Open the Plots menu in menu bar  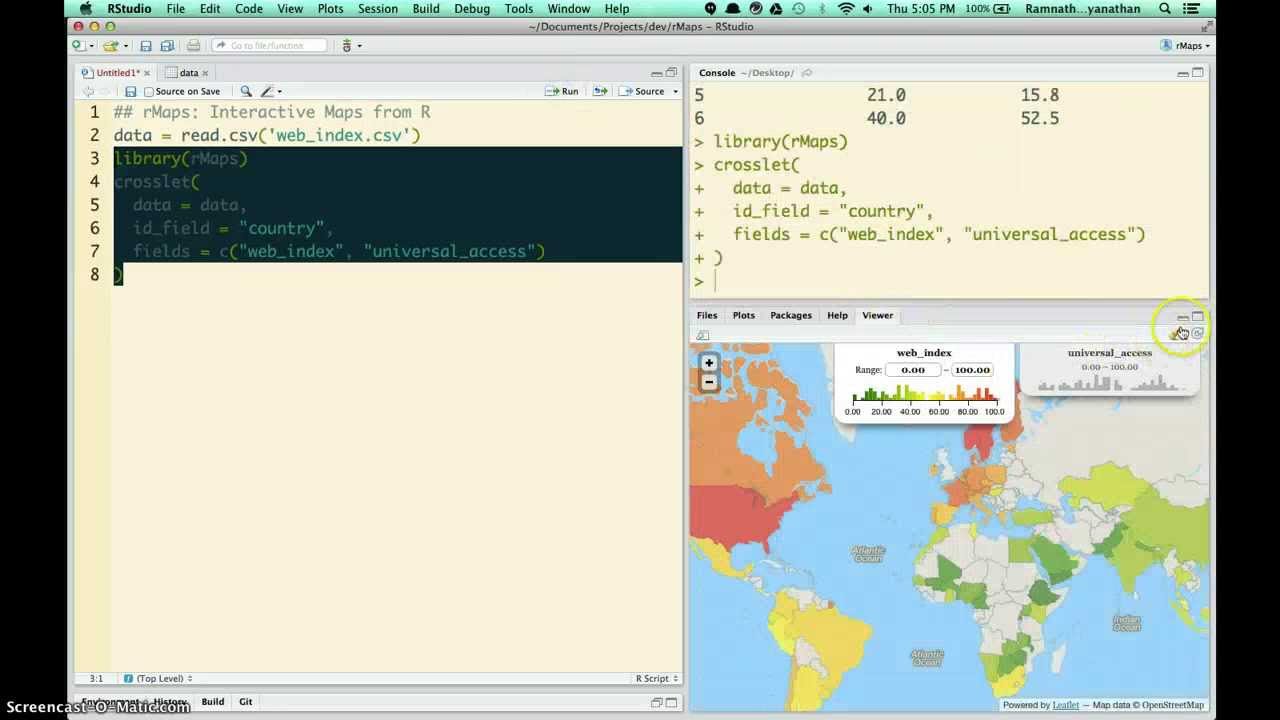coord(330,9)
